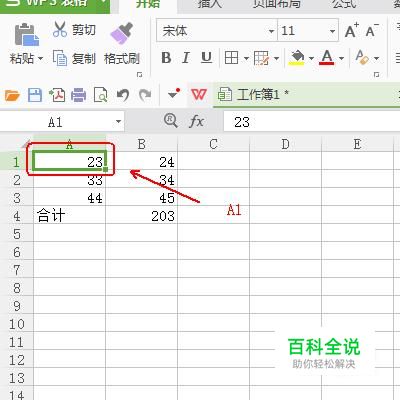Open font group dialog launcher

377,75
